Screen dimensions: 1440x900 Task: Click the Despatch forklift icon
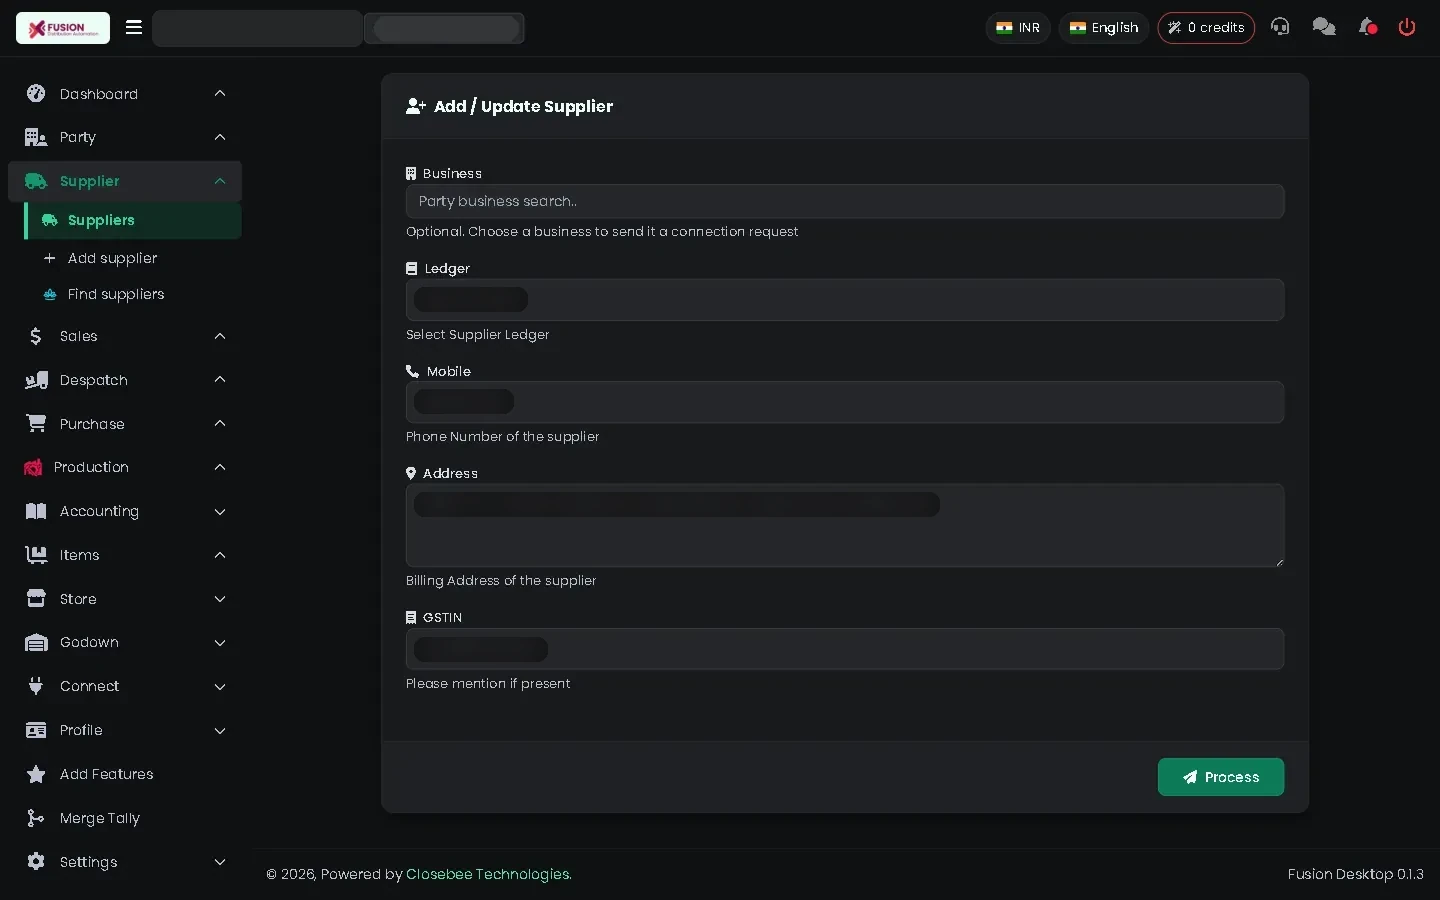click(x=36, y=380)
